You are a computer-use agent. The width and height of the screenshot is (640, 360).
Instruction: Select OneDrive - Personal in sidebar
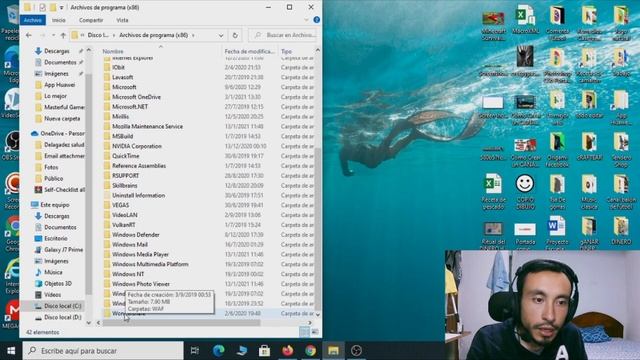click(x=62, y=133)
